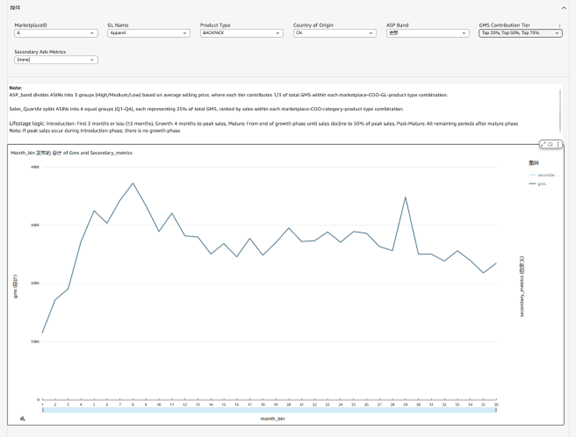Click the secondary metrics legend entry
Screen dimensions: 576x437
click(544, 175)
